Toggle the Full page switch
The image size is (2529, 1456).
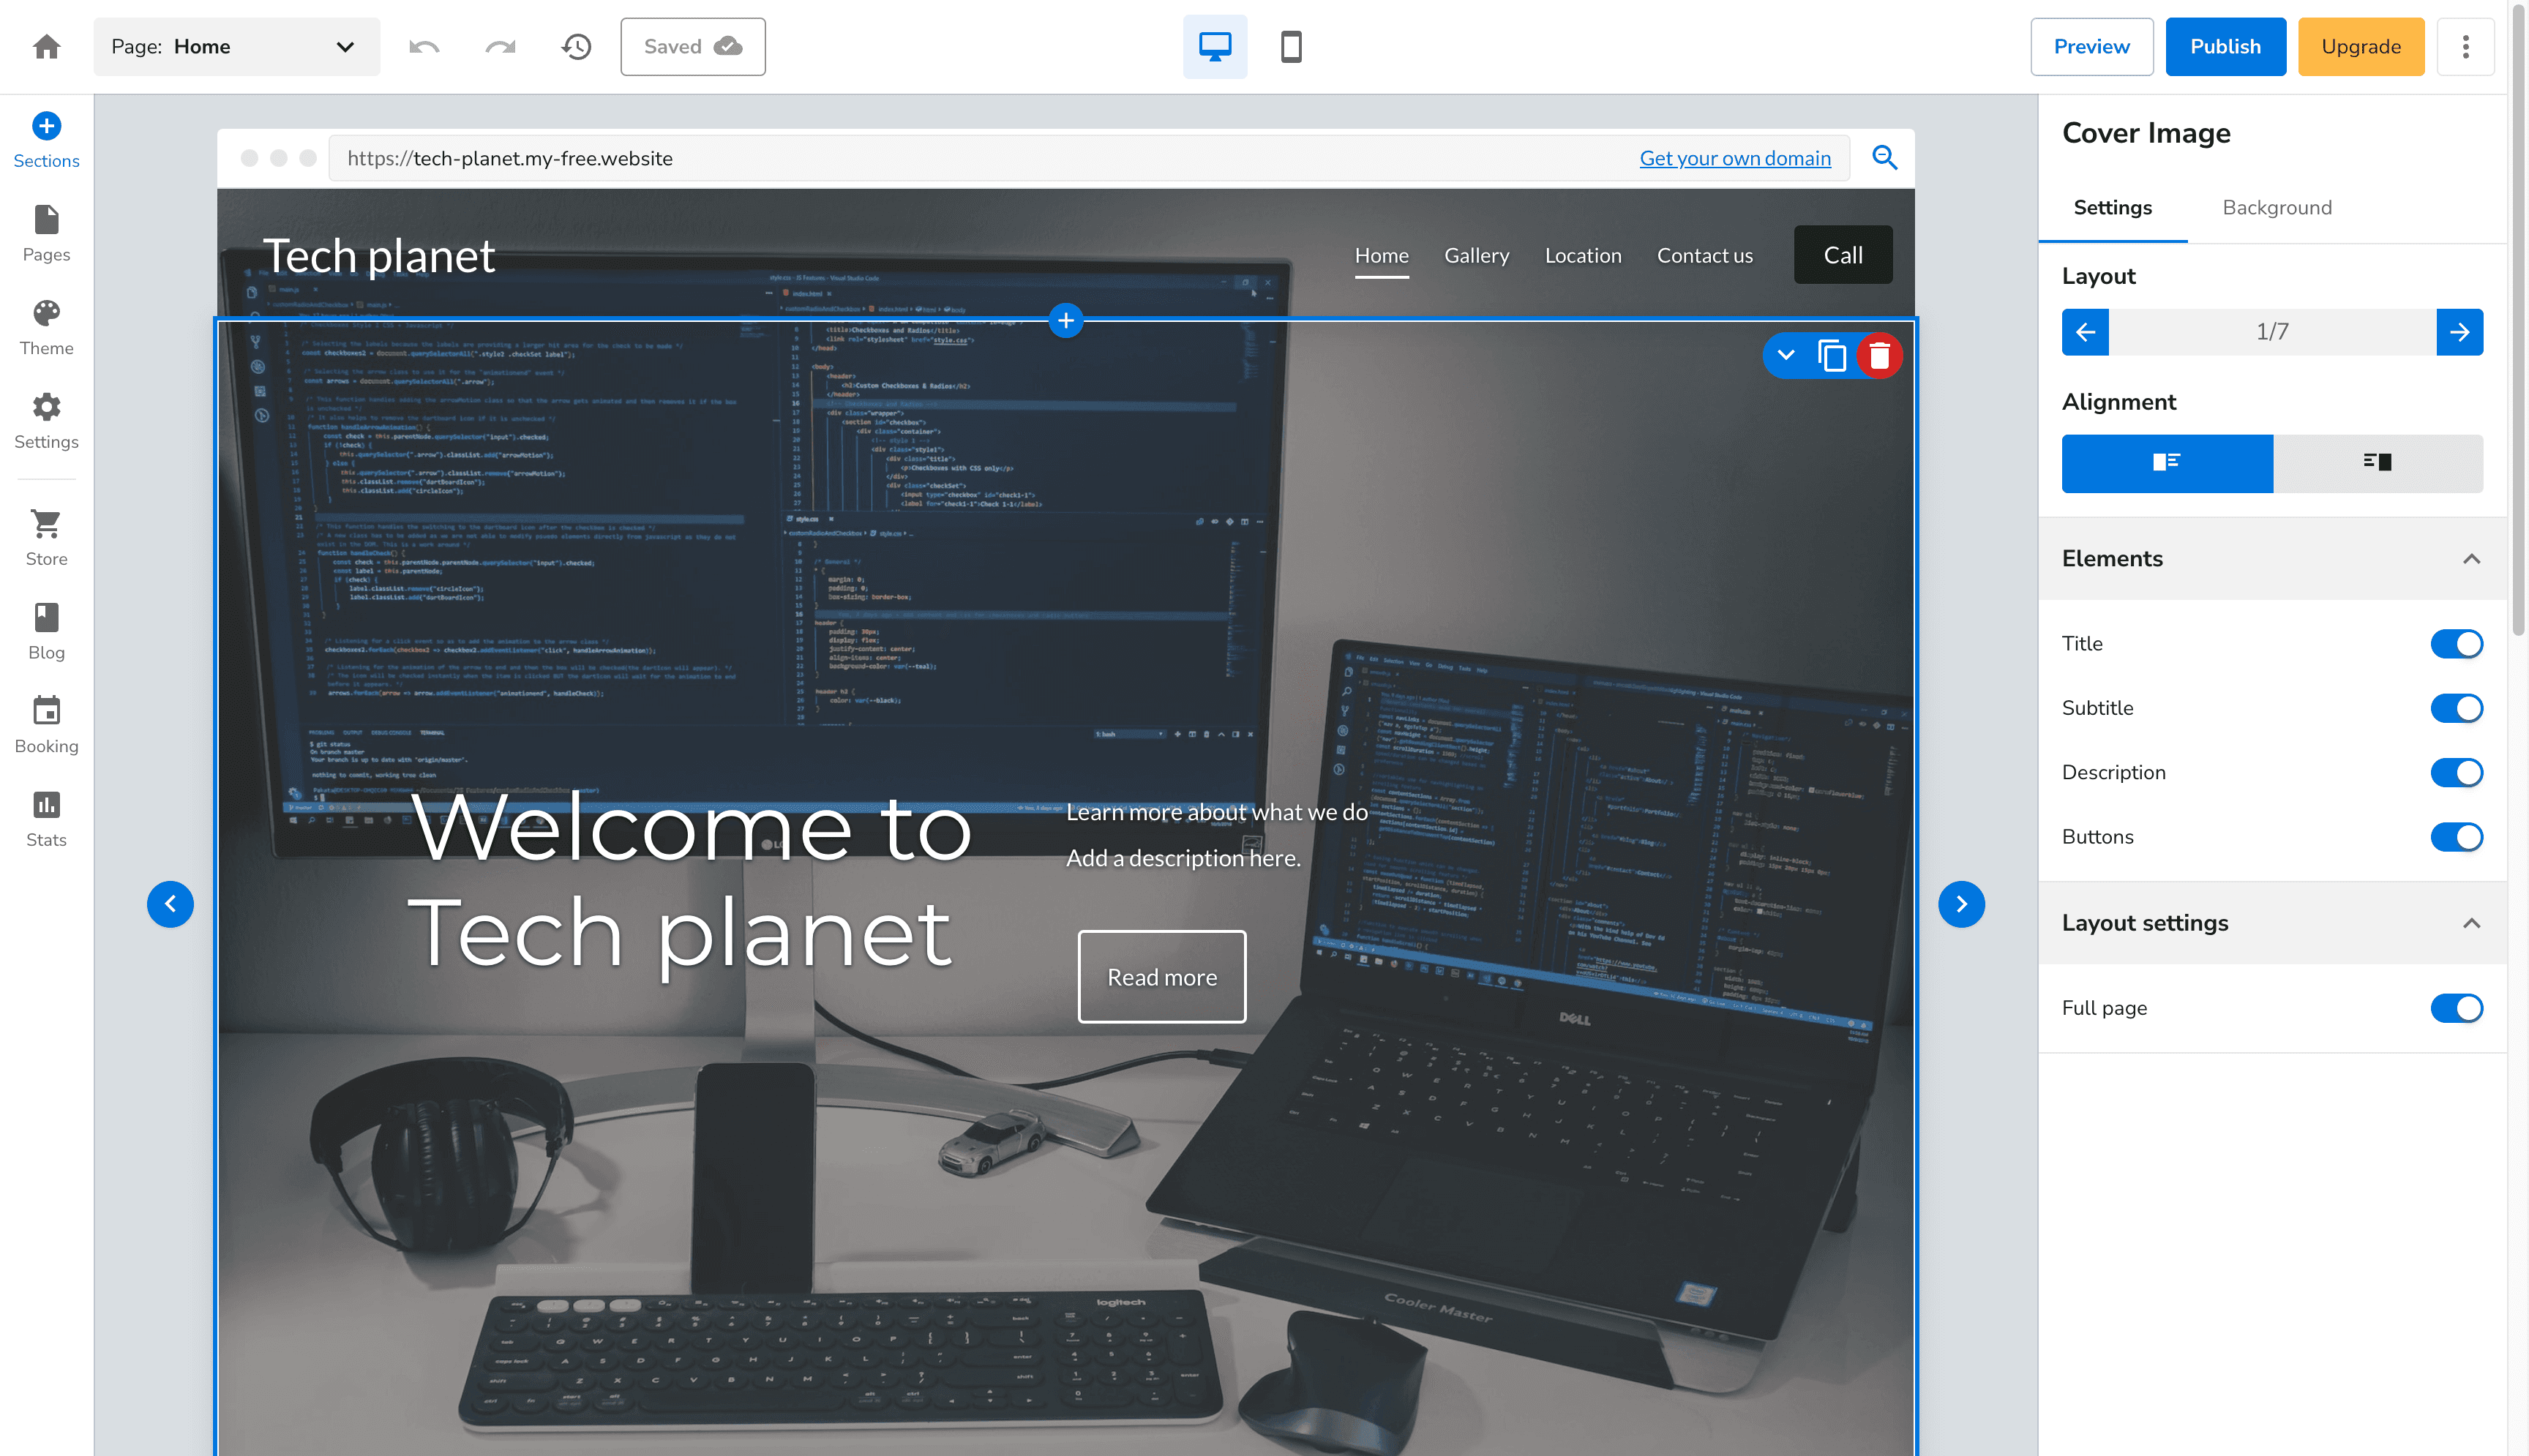tap(2456, 1008)
